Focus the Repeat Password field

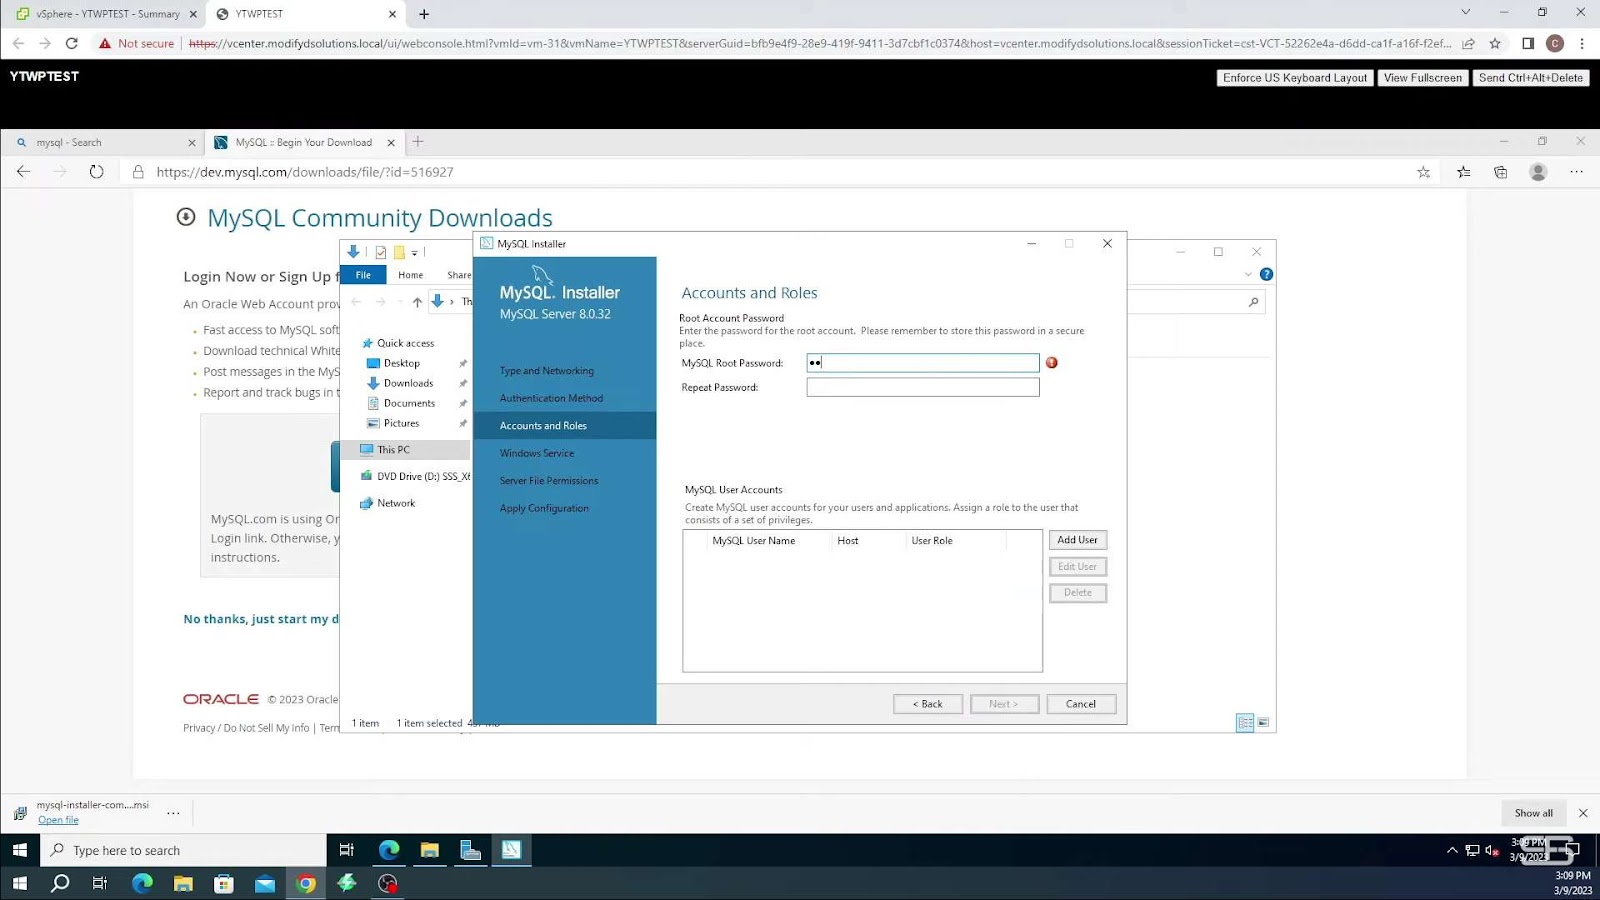tap(923, 387)
